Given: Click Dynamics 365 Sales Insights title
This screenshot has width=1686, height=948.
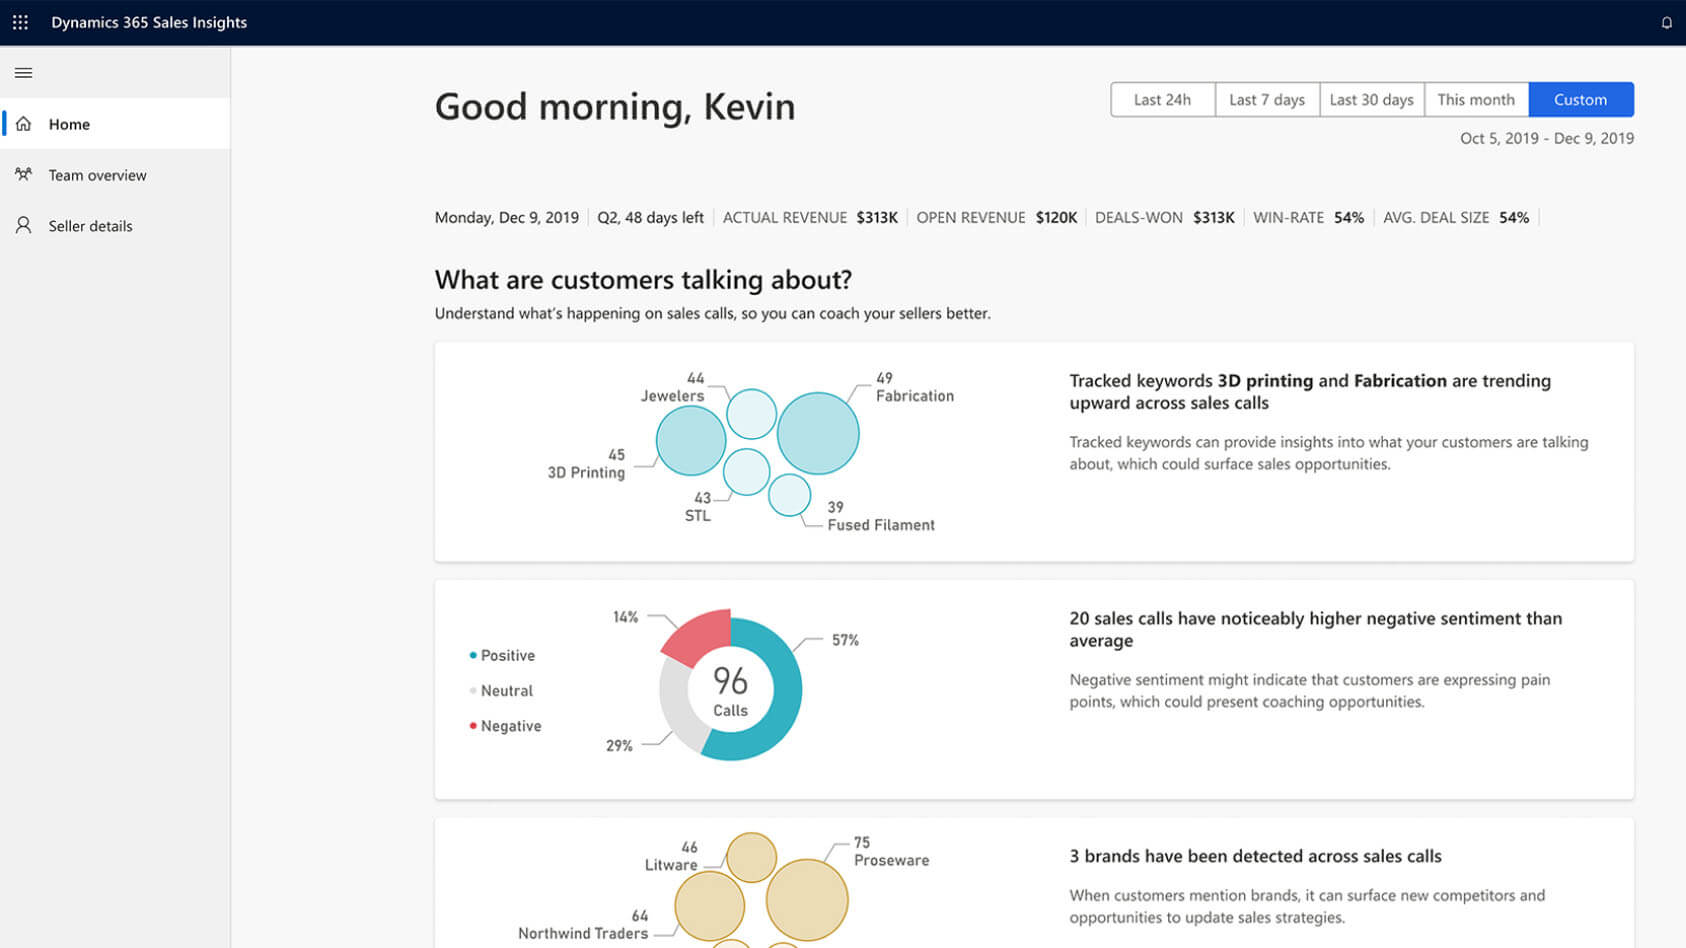Looking at the screenshot, I should click(x=149, y=22).
